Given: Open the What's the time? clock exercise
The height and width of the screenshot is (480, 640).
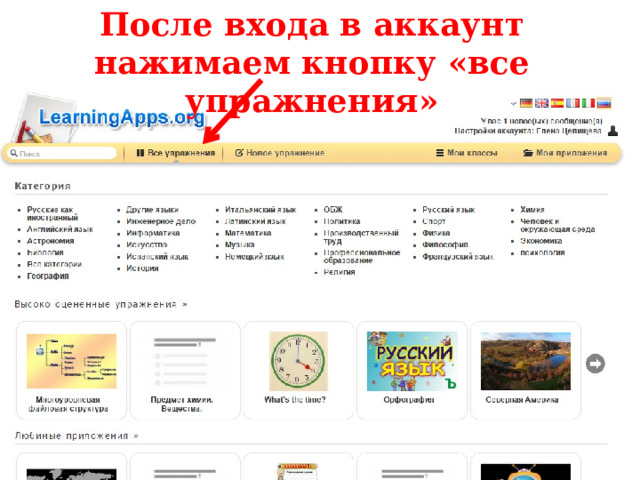Looking at the screenshot, I should pyautogui.click(x=298, y=371).
